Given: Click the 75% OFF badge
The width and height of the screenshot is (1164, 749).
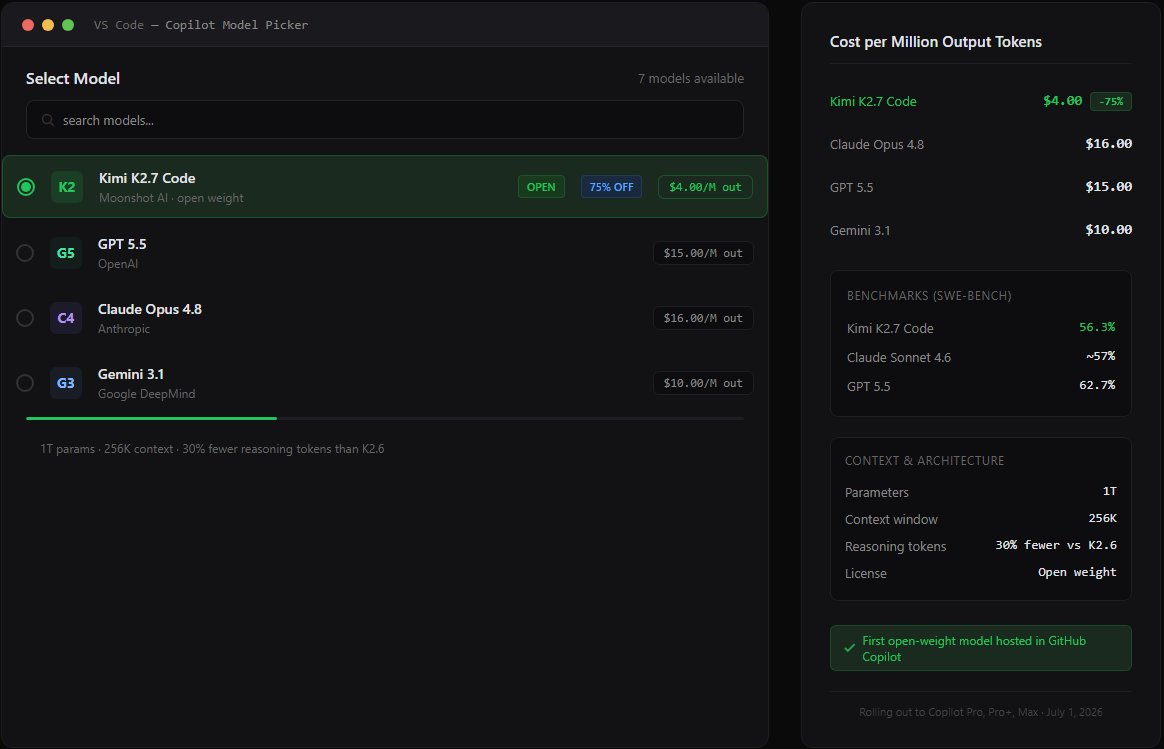Looking at the screenshot, I should point(611,187).
